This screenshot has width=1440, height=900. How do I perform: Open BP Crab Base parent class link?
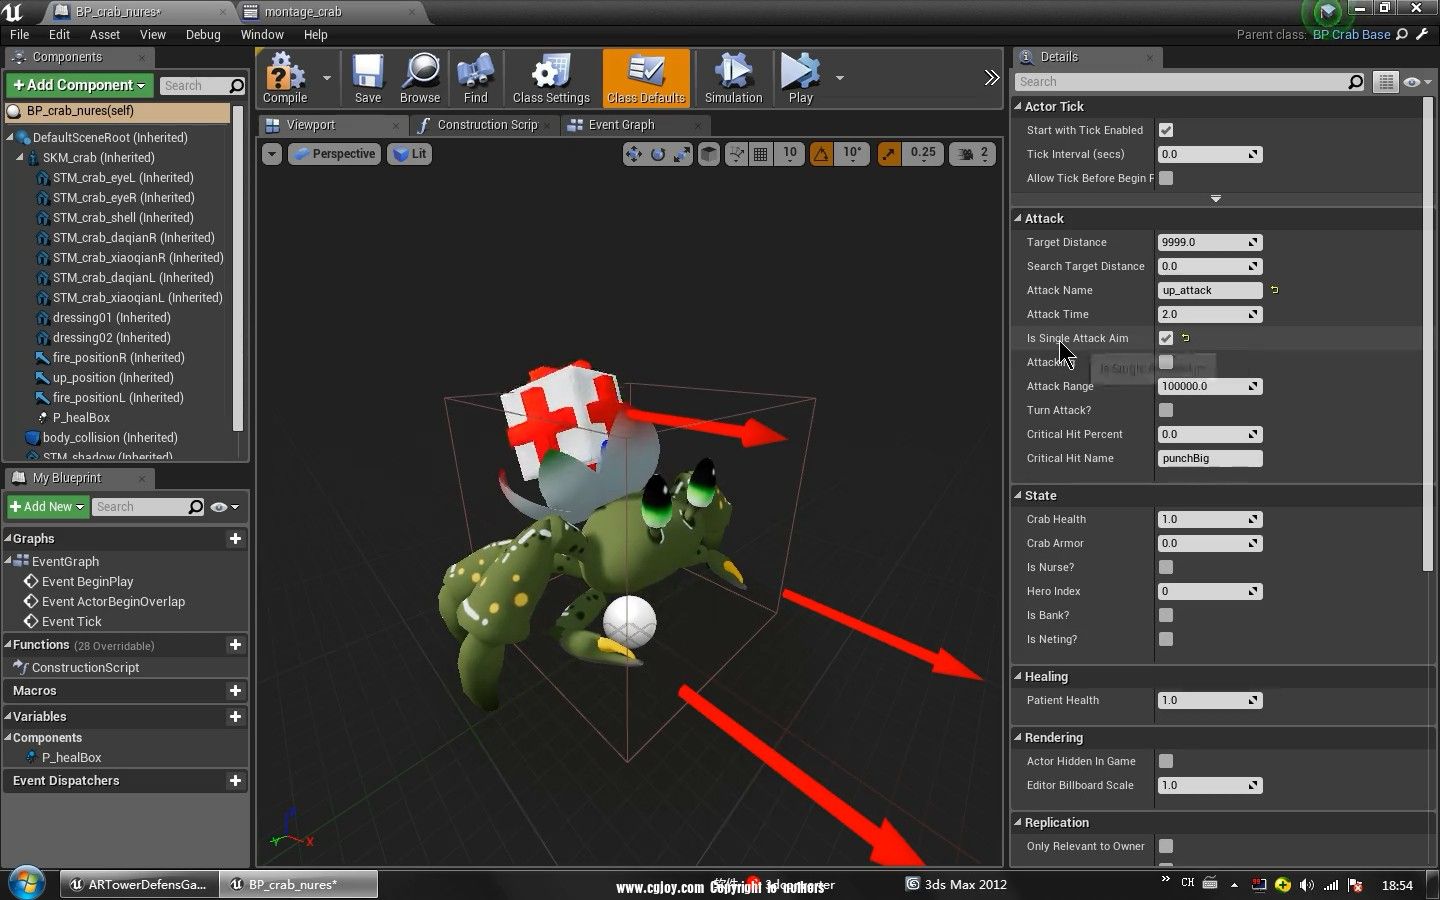(x=1351, y=34)
